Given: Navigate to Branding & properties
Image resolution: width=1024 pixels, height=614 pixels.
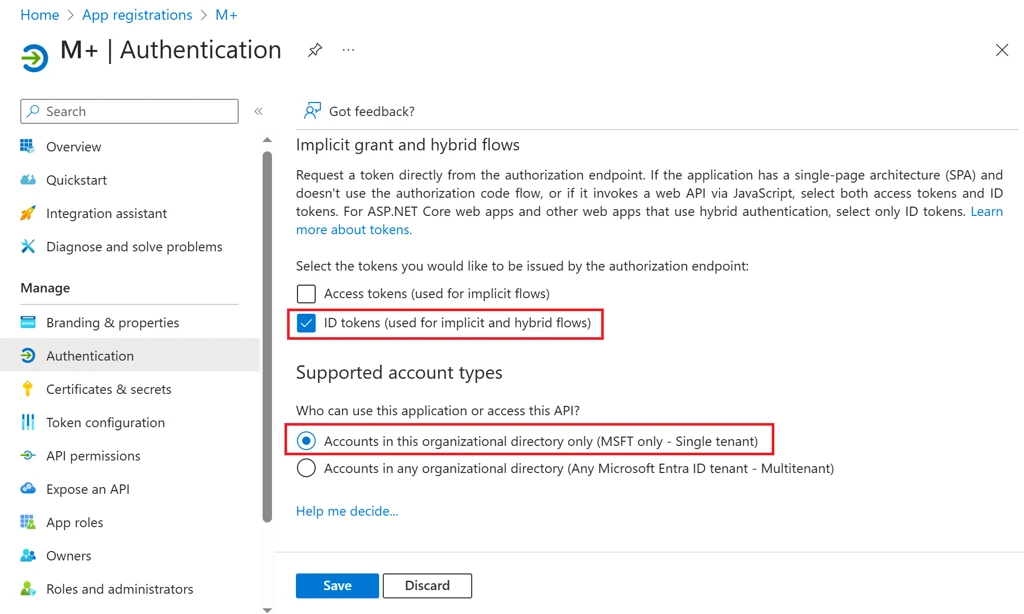Looking at the screenshot, I should 112,322.
